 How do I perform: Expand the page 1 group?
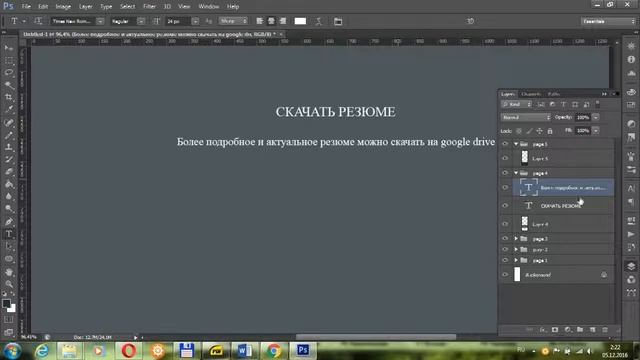516,260
